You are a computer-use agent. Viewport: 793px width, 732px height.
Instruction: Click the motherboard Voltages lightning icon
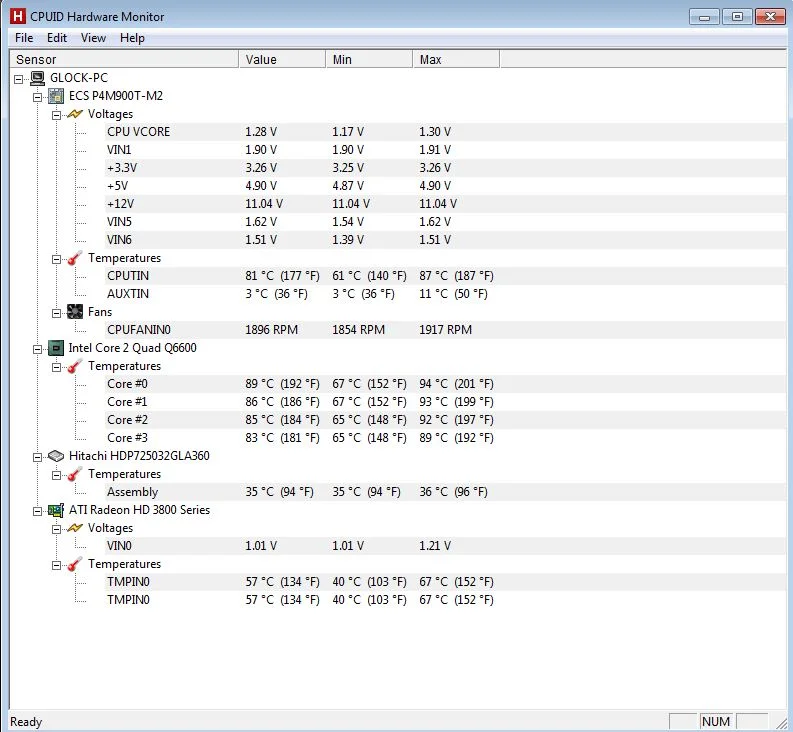75,114
